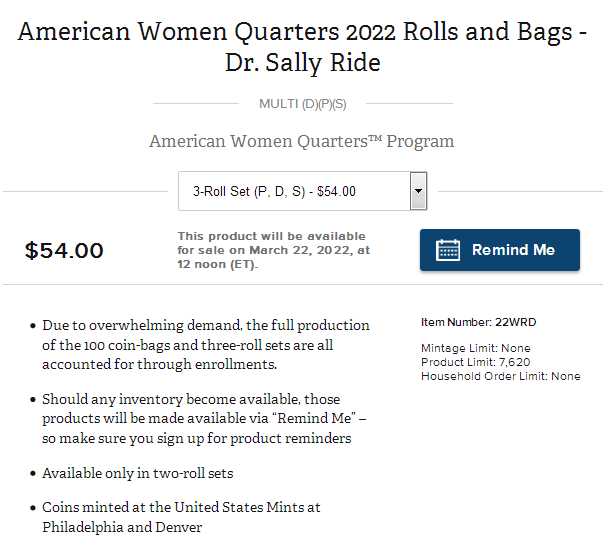The width and height of the screenshot is (613, 558).
Task: Click the calendar icon on Remind Me button
Action: (448, 250)
